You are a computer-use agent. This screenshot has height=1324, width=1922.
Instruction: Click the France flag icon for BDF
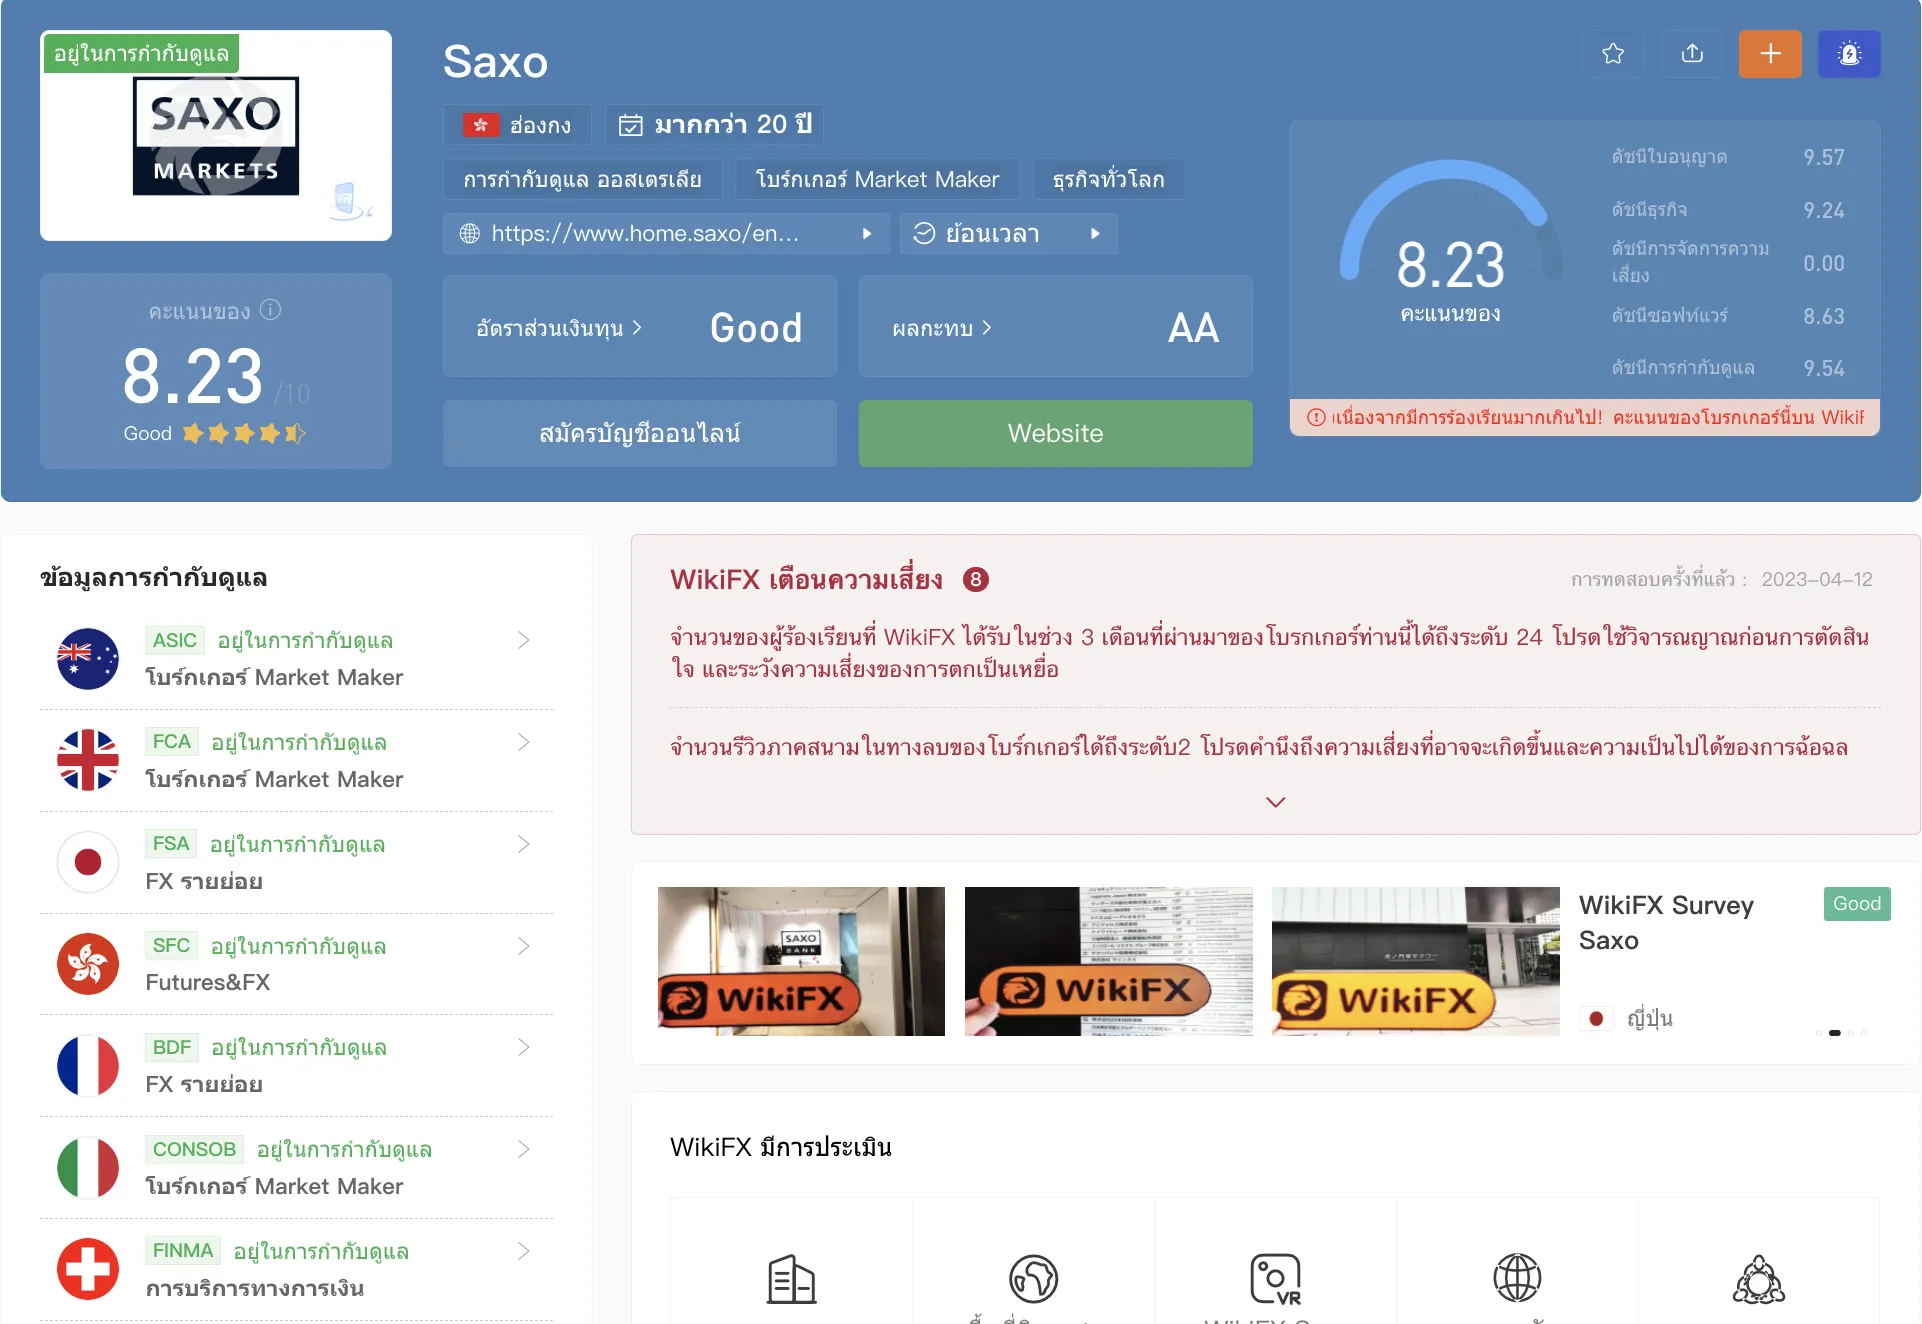(x=88, y=1066)
